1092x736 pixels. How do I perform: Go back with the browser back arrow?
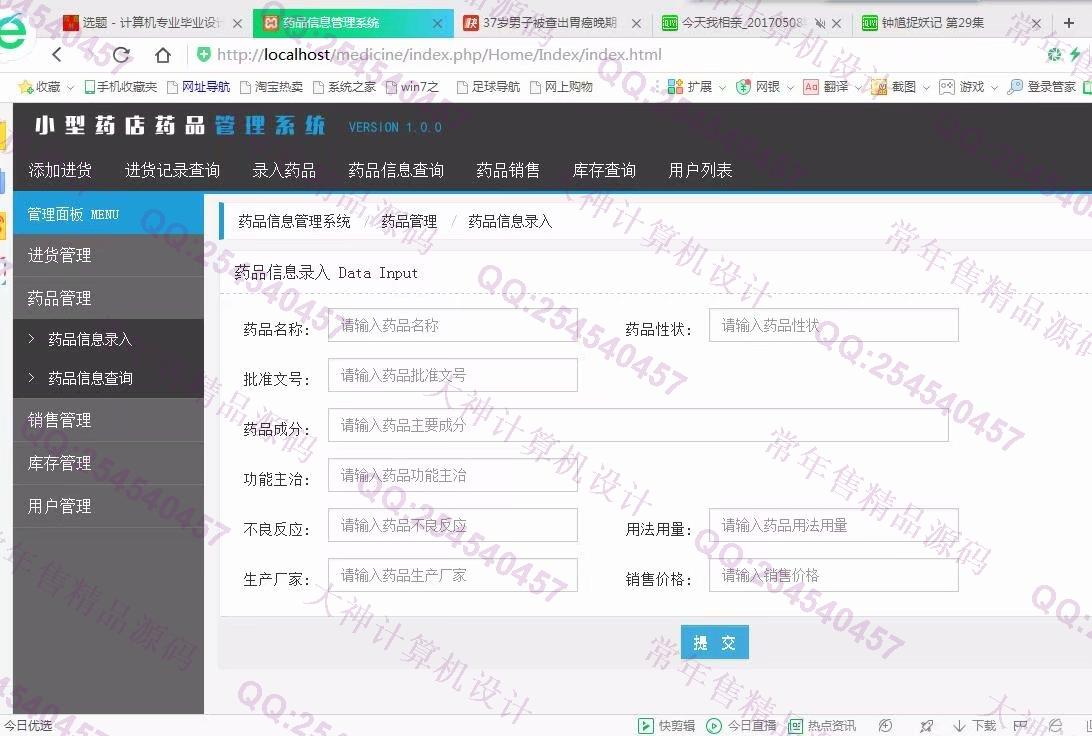click(57, 54)
